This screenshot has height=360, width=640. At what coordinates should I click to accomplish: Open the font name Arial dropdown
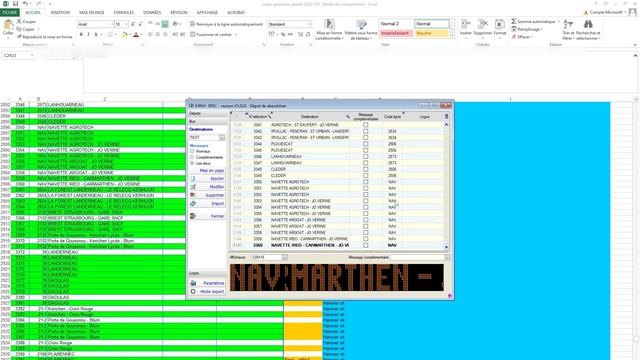(x=112, y=24)
